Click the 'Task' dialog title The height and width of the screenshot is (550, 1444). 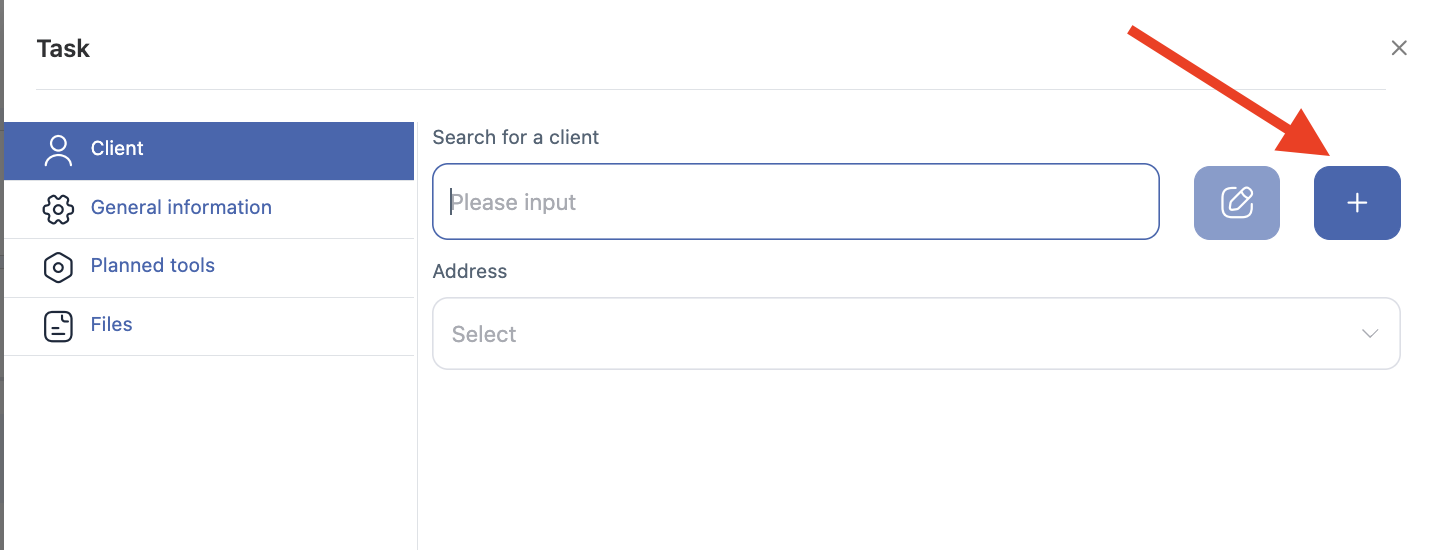(x=63, y=49)
